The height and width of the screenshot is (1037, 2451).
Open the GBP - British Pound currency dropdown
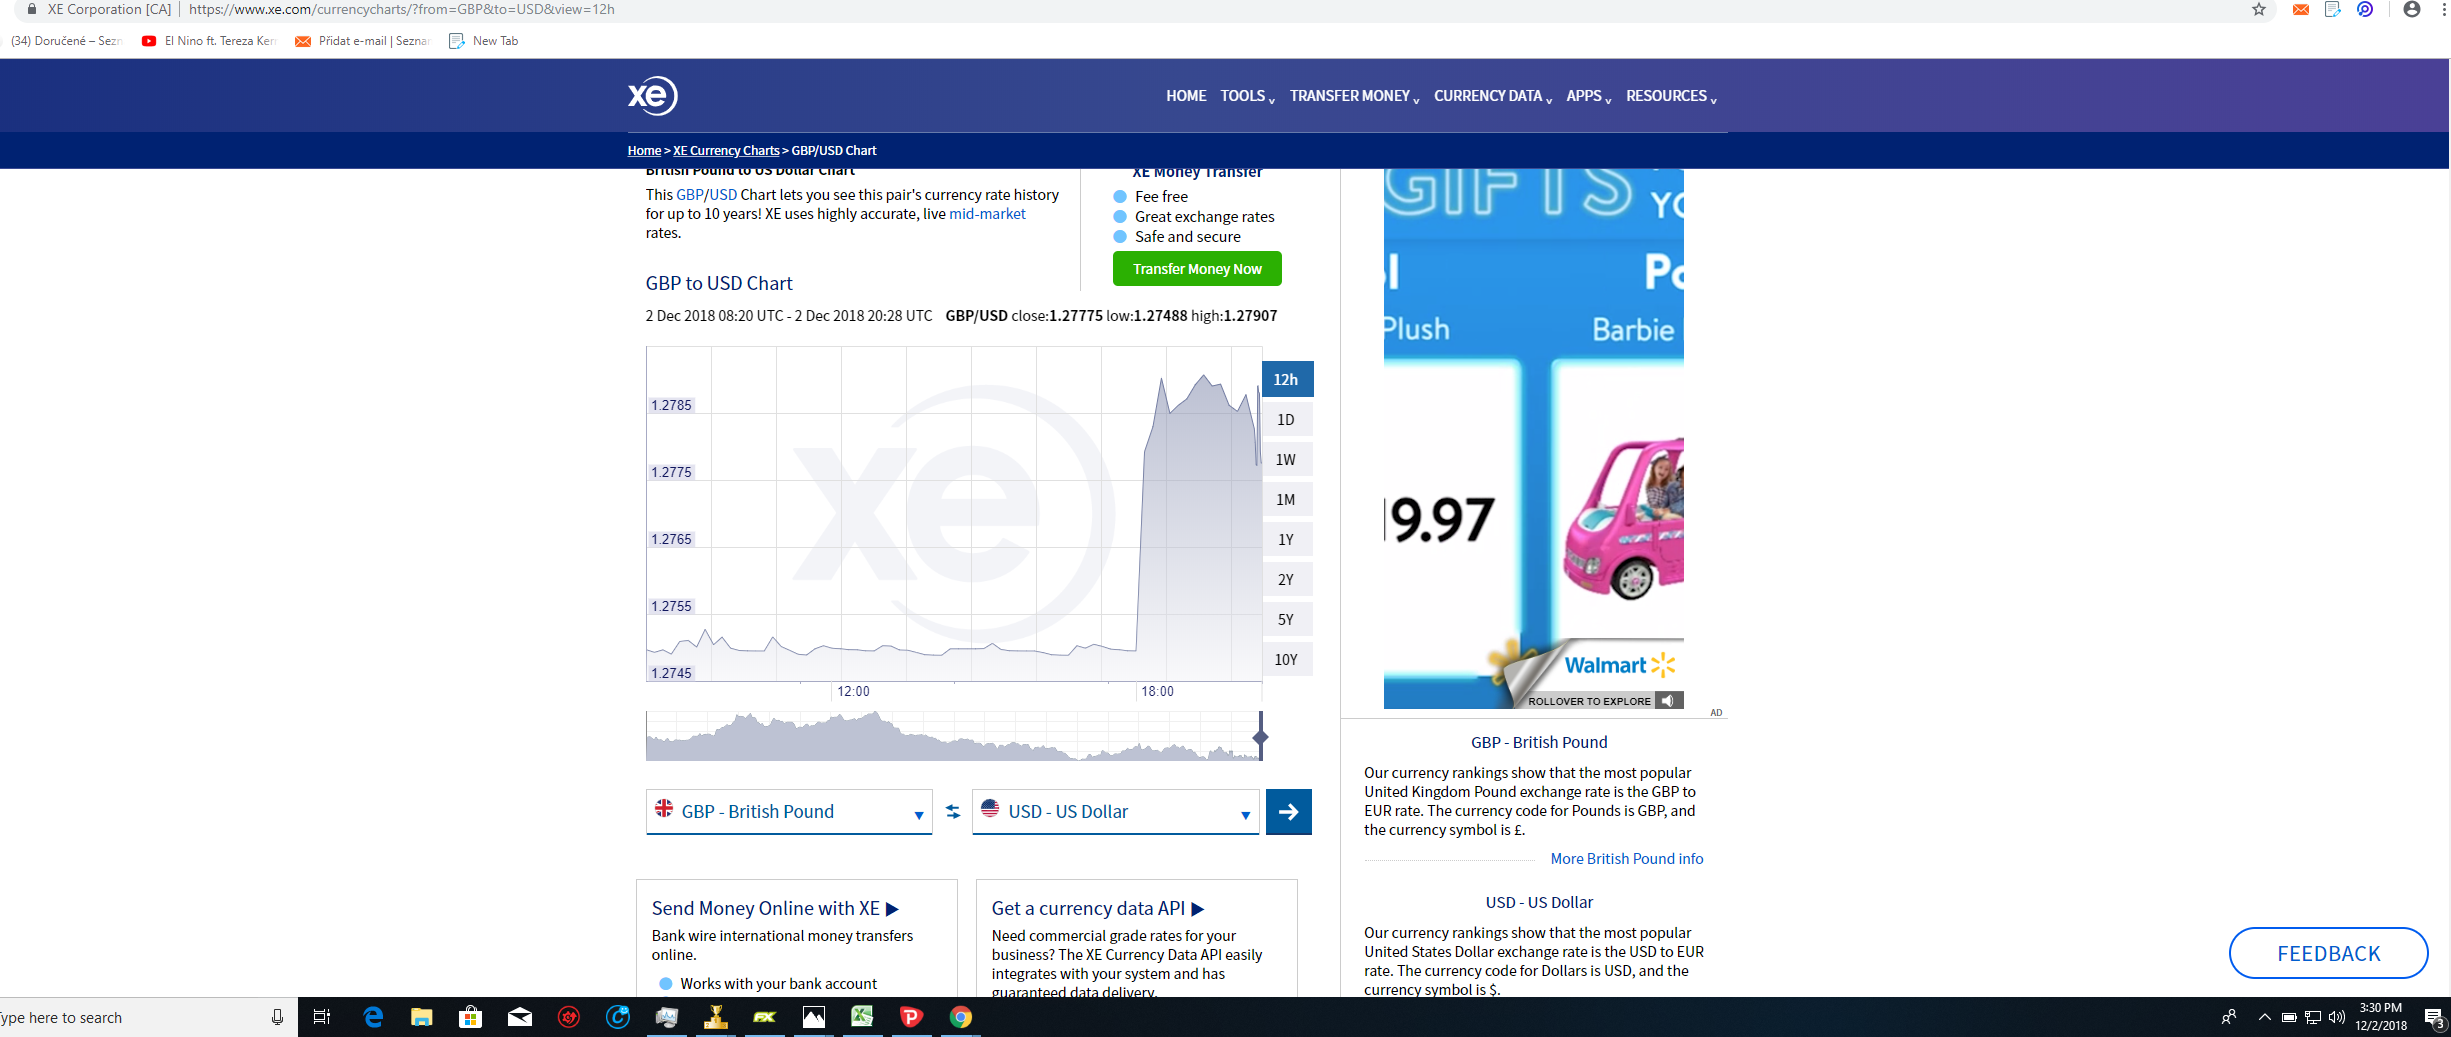click(789, 812)
